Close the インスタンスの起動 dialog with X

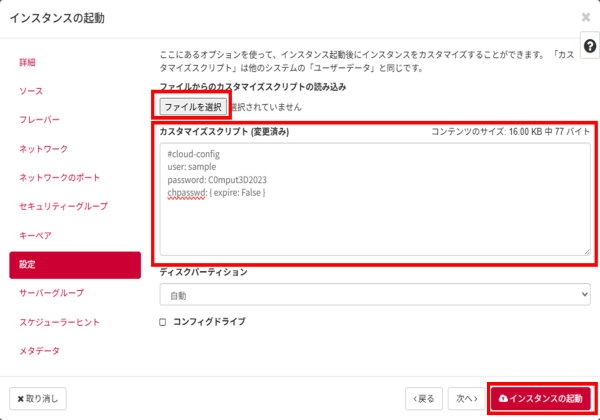click(x=585, y=18)
